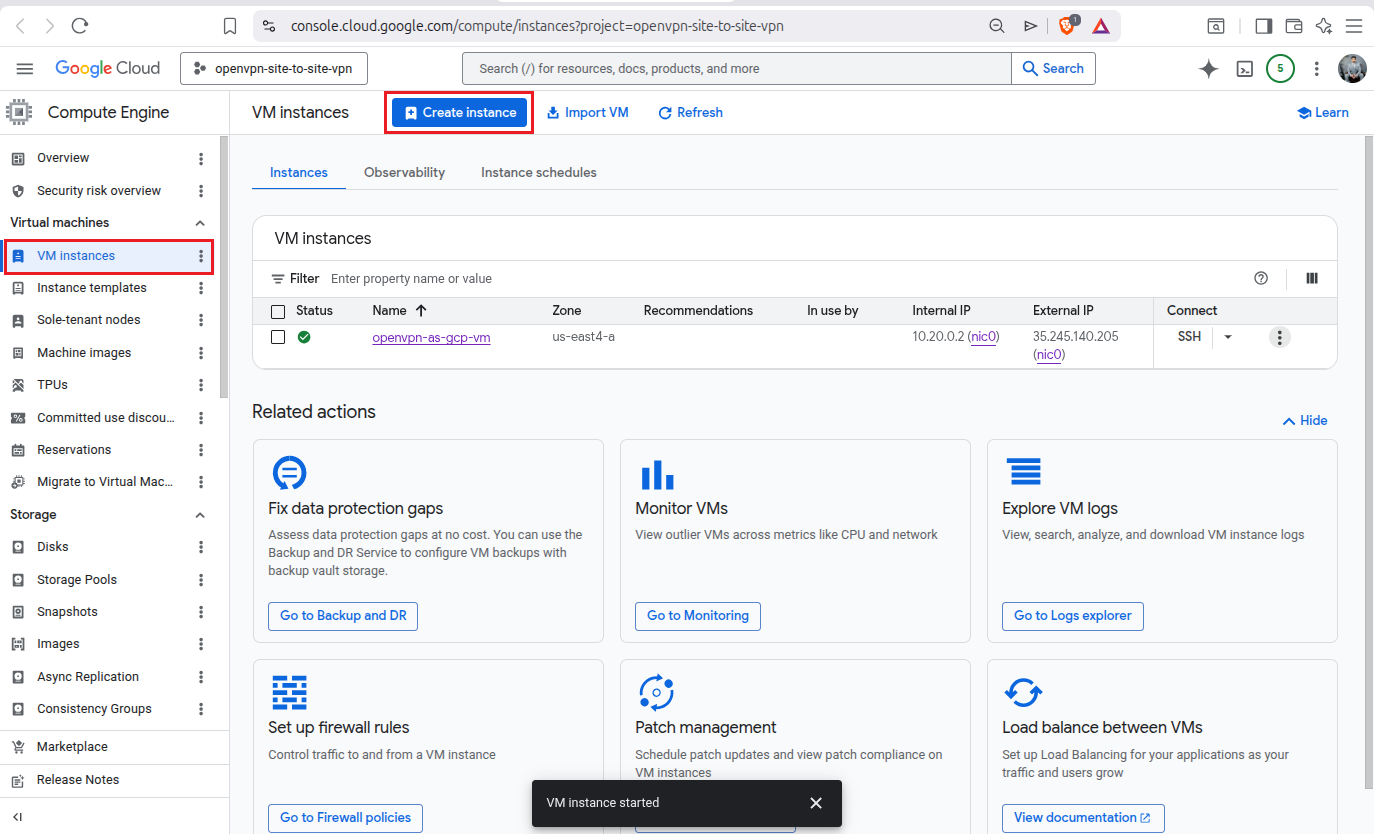Screen dimensions: 1374x834
Task: Open Marketplace in sidebar
Action: click(x=72, y=747)
